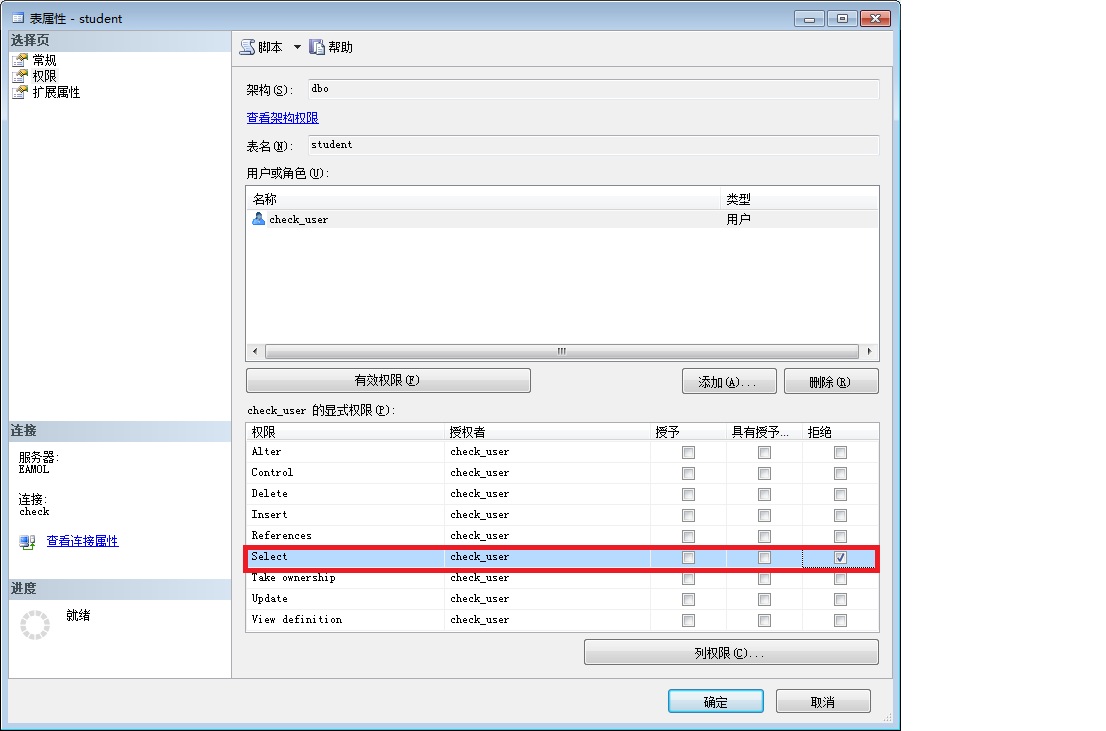Click the check_user user icon in list
This screenshot has width=1106, height=731.
pyautogui.click(x=259, y=219)
